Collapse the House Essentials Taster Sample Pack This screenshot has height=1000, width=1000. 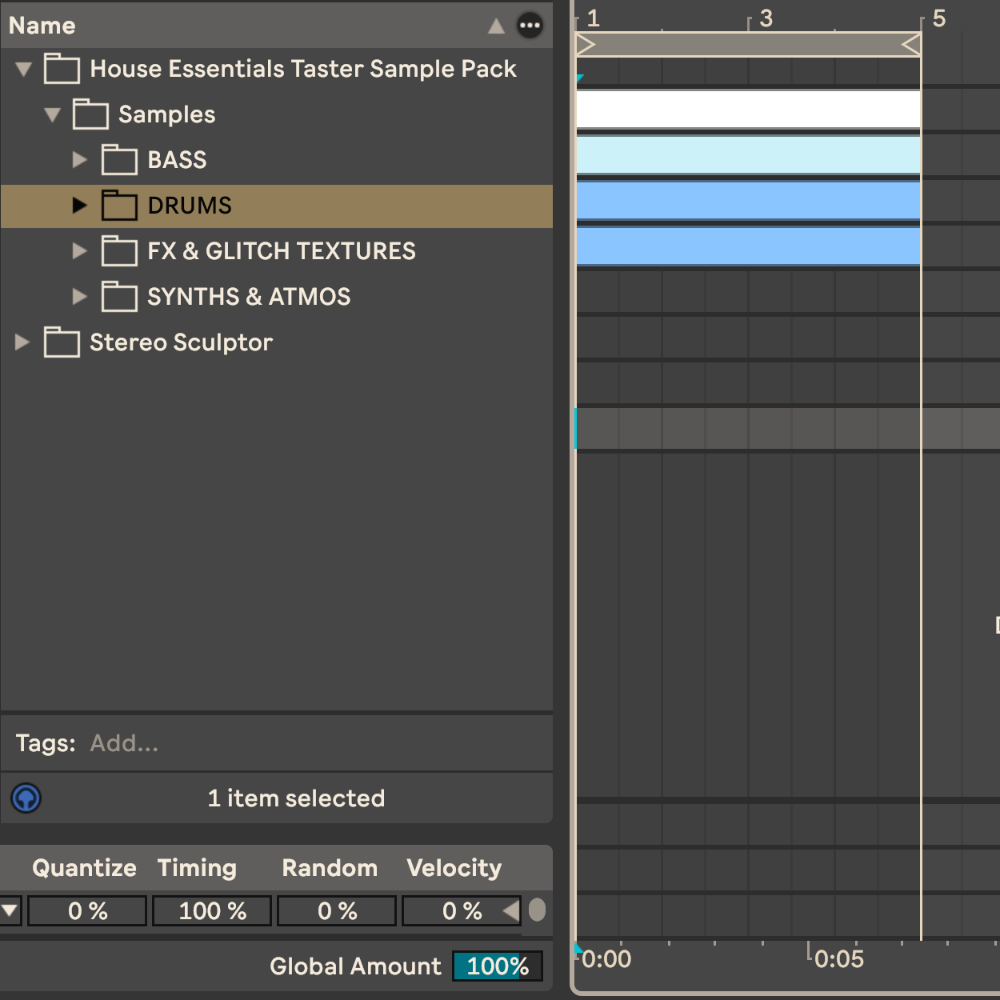tap(24, 70)
